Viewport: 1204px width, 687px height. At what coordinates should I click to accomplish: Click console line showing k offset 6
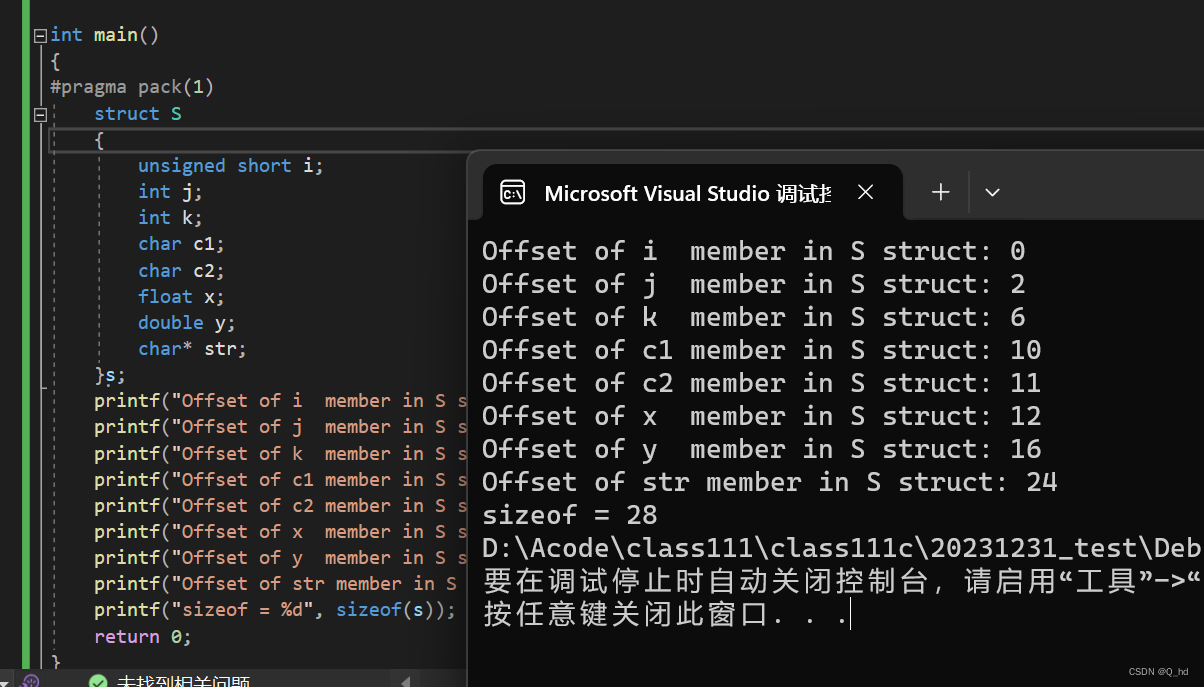[753, 317]
